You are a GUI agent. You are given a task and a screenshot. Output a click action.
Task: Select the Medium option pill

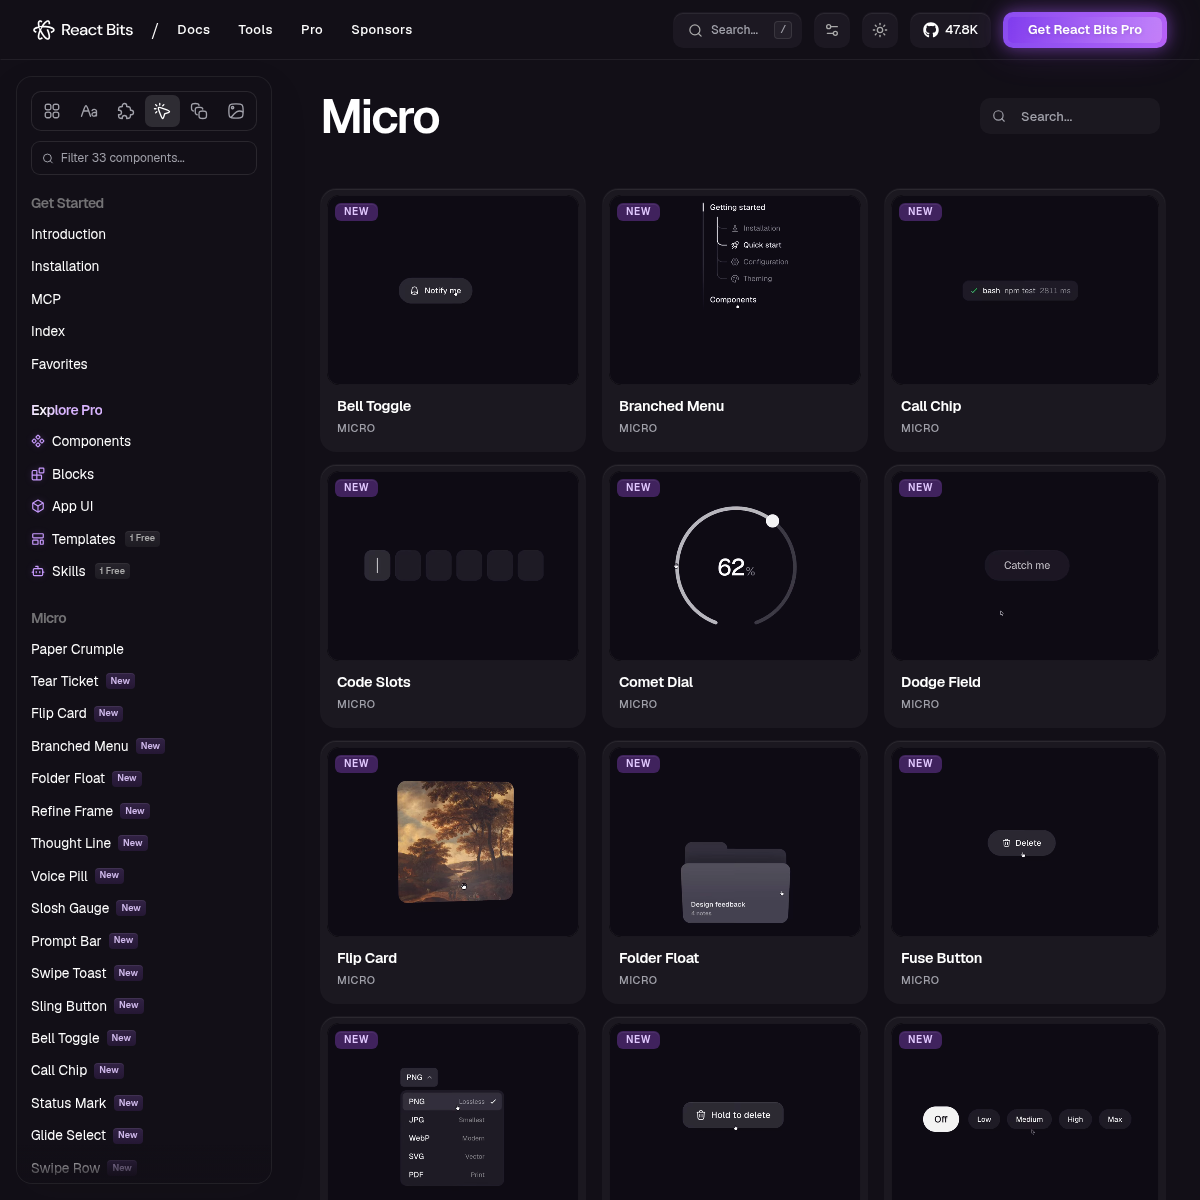1029,1119
